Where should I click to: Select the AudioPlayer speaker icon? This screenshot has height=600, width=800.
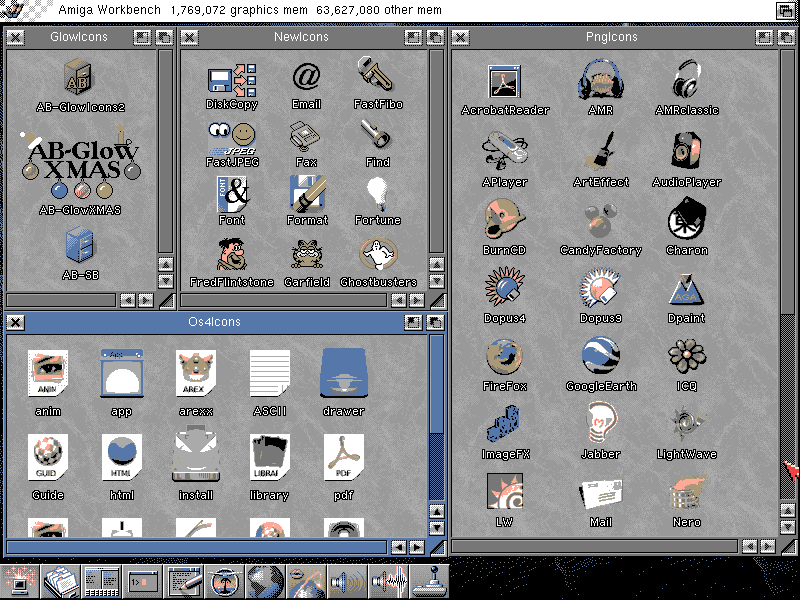click(x=687, y=150)
